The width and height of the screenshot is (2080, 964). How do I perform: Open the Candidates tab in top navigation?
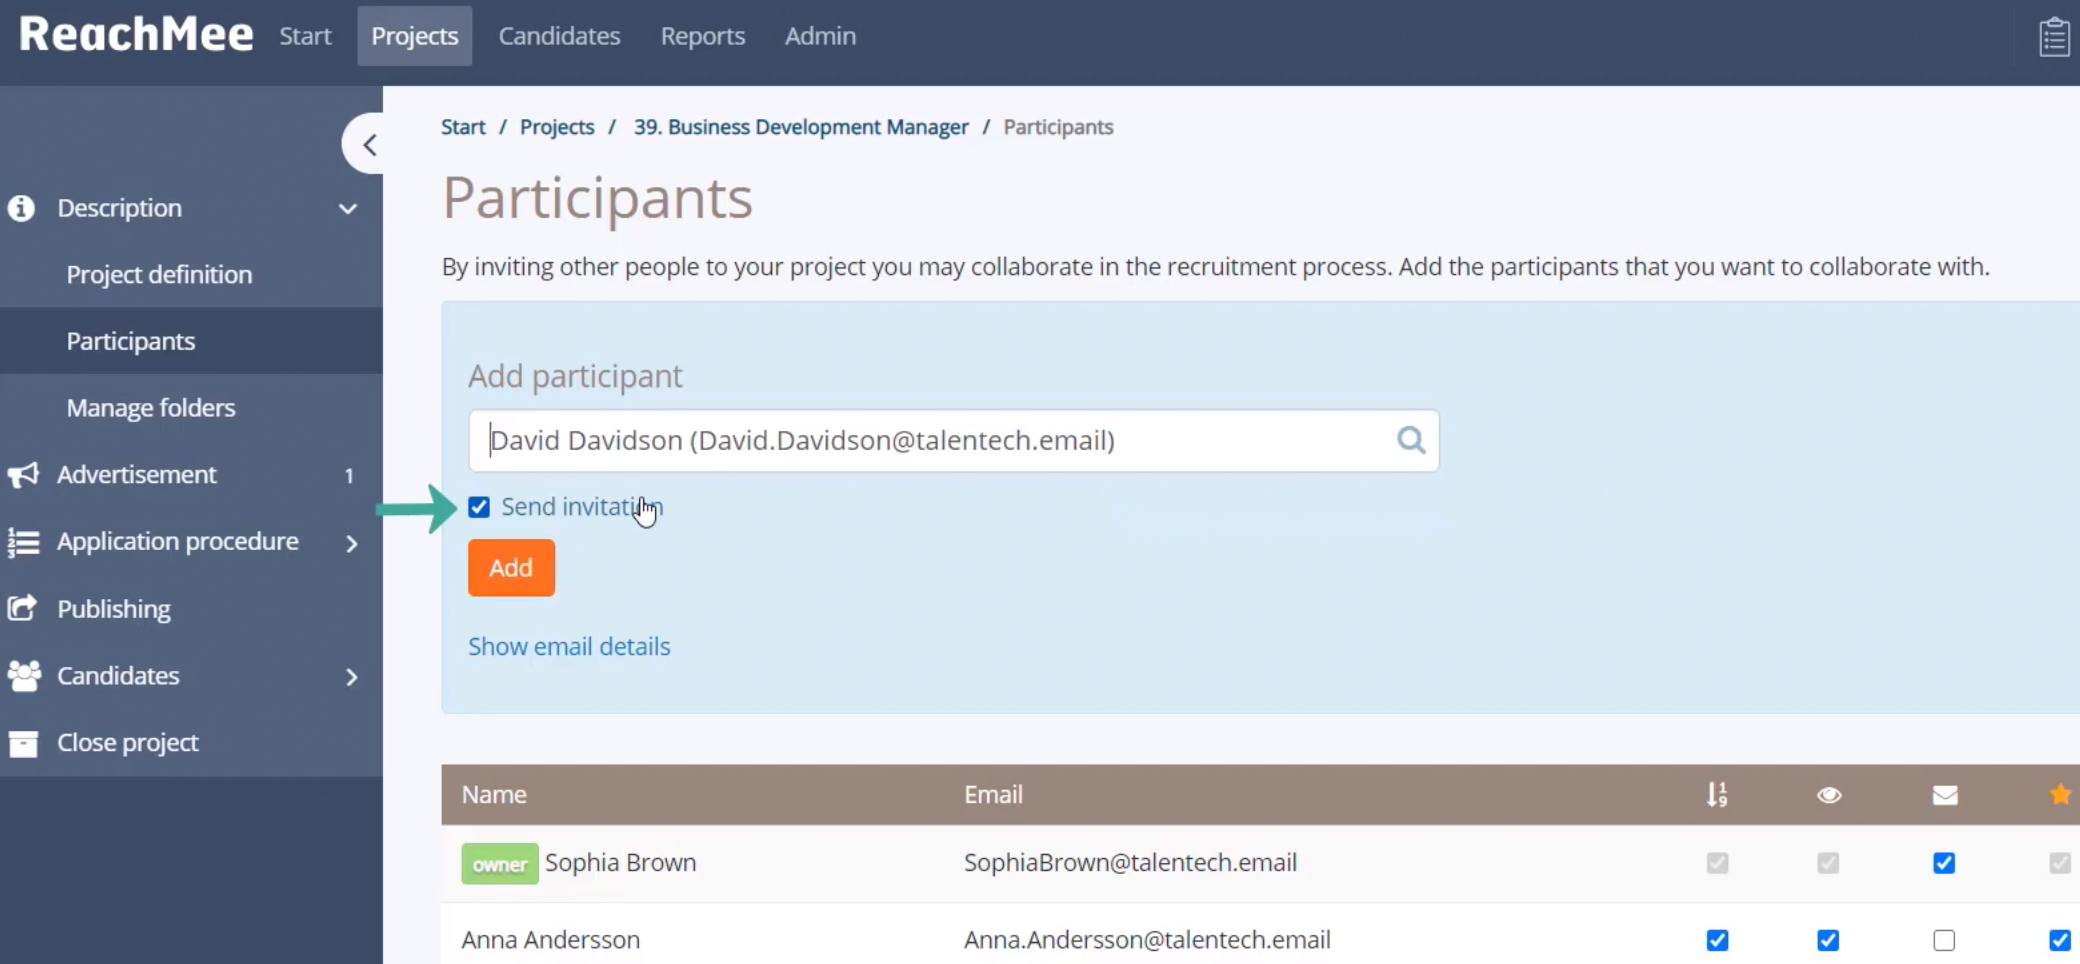point(560,36)
